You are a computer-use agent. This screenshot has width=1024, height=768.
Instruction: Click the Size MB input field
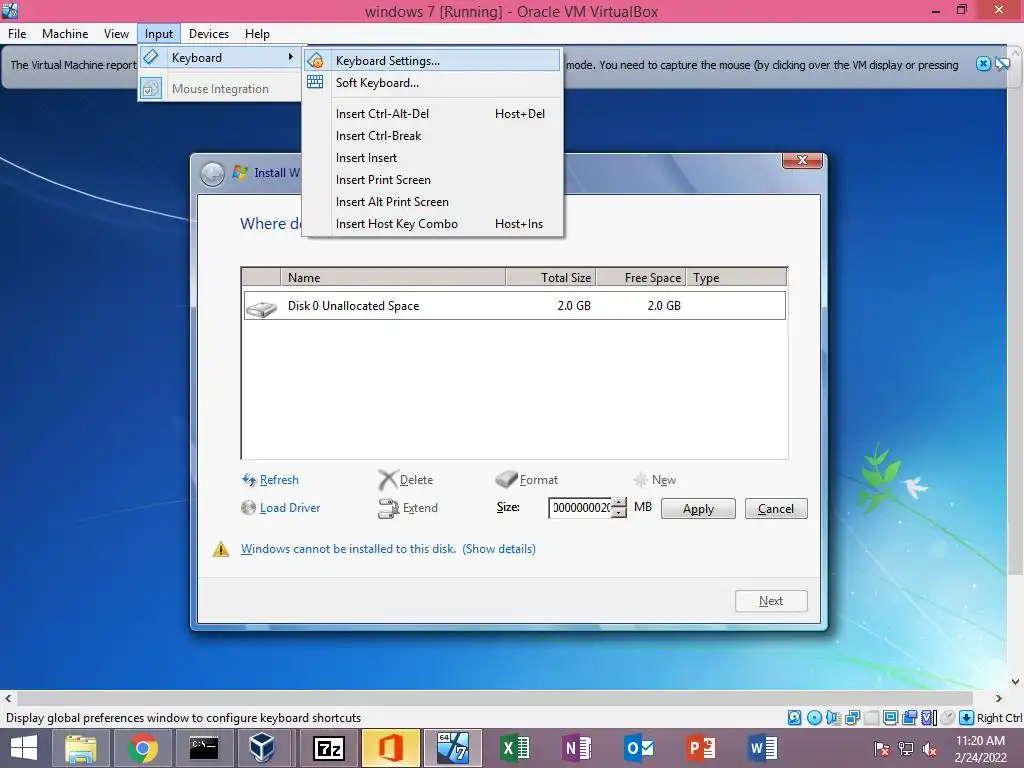point(580,508)
